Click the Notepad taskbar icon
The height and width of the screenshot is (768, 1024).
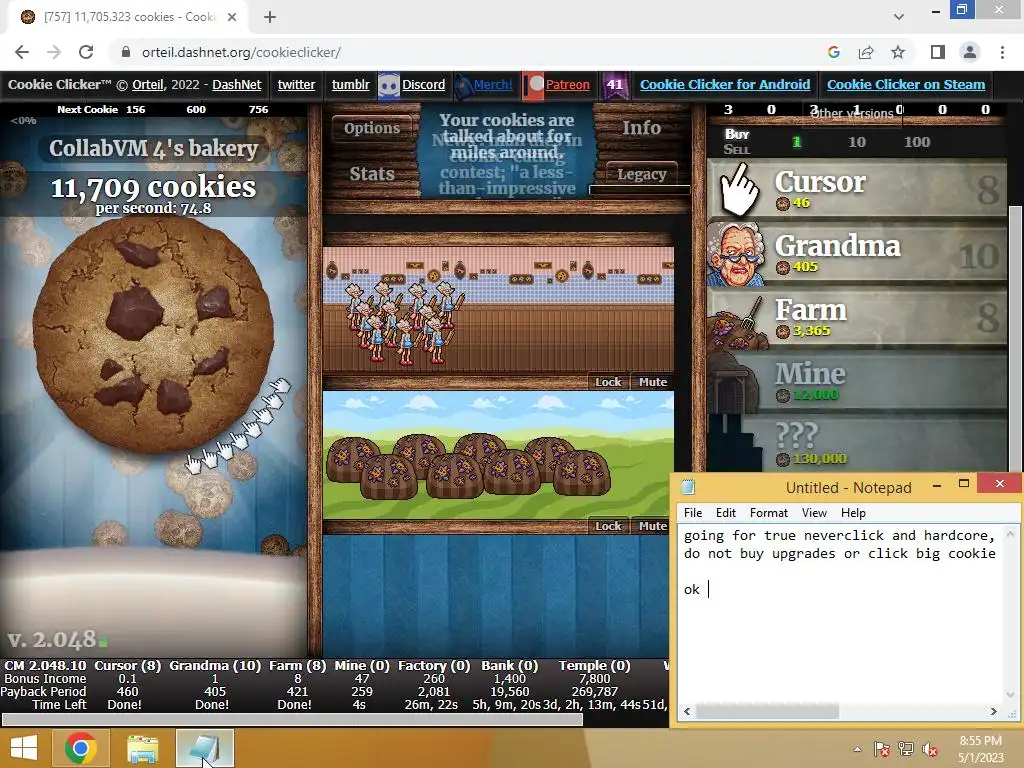click(204, 748)
